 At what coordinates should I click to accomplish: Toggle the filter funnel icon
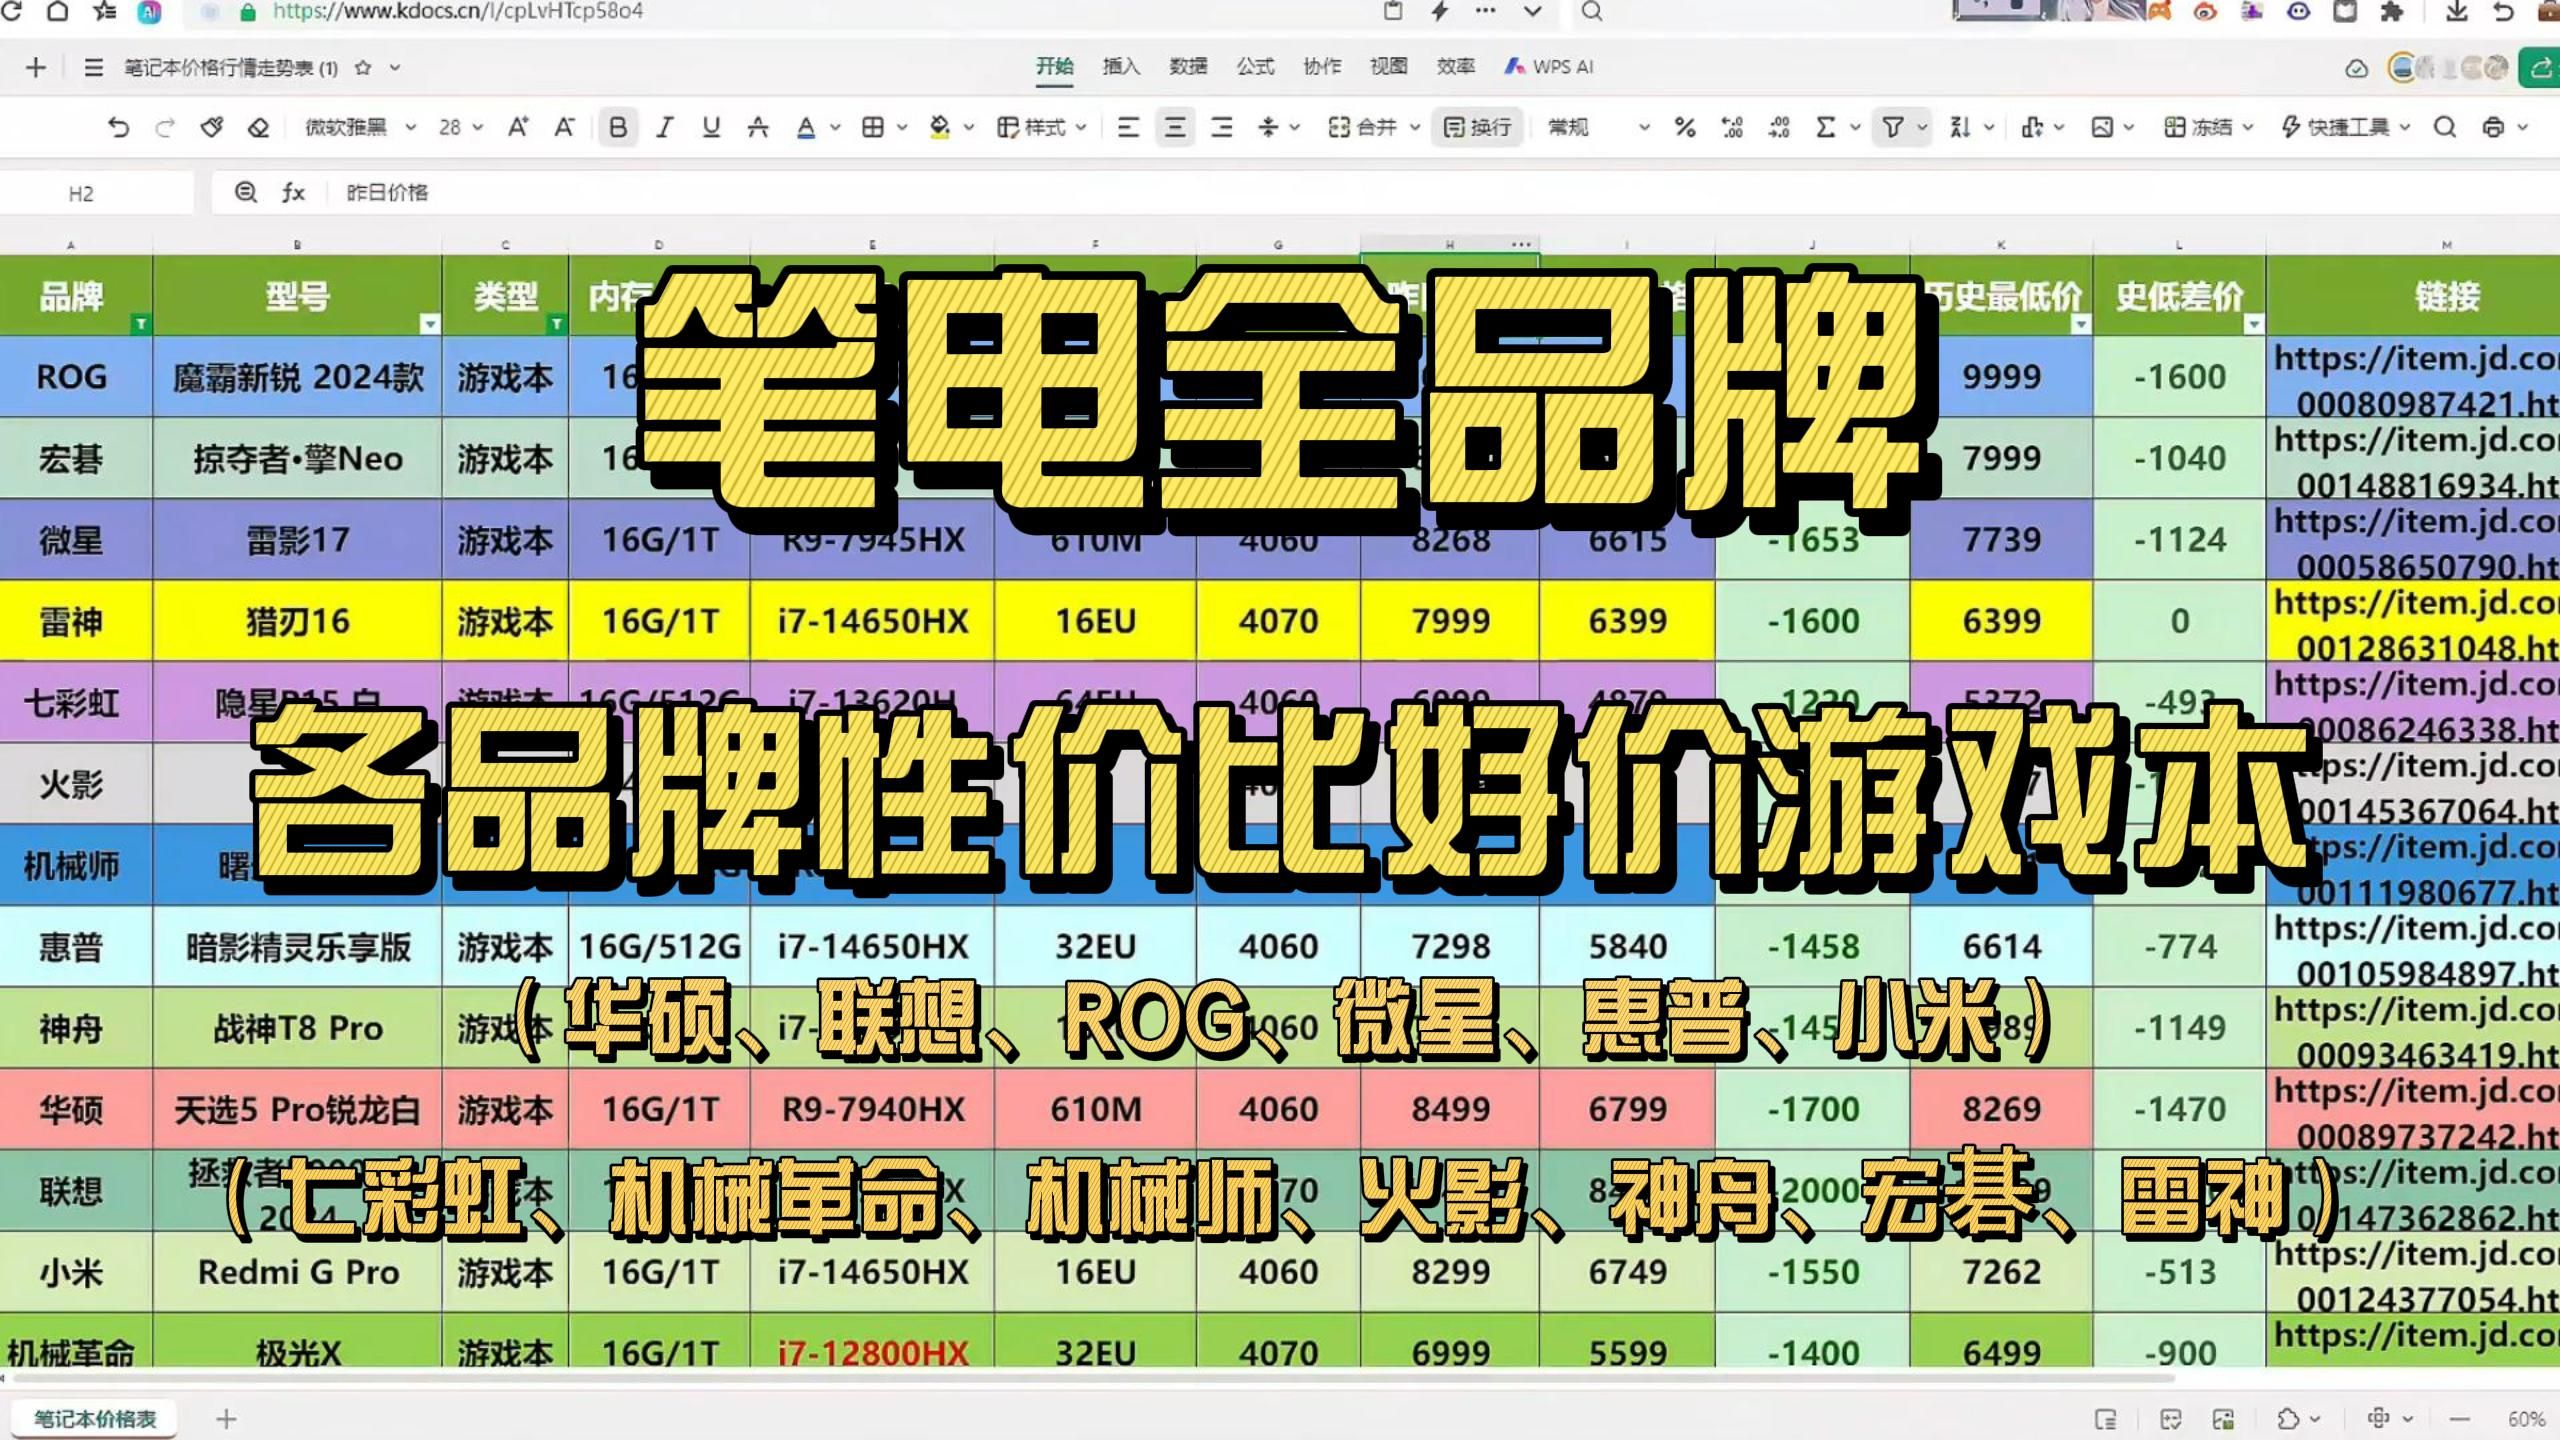pos(1893,127)
